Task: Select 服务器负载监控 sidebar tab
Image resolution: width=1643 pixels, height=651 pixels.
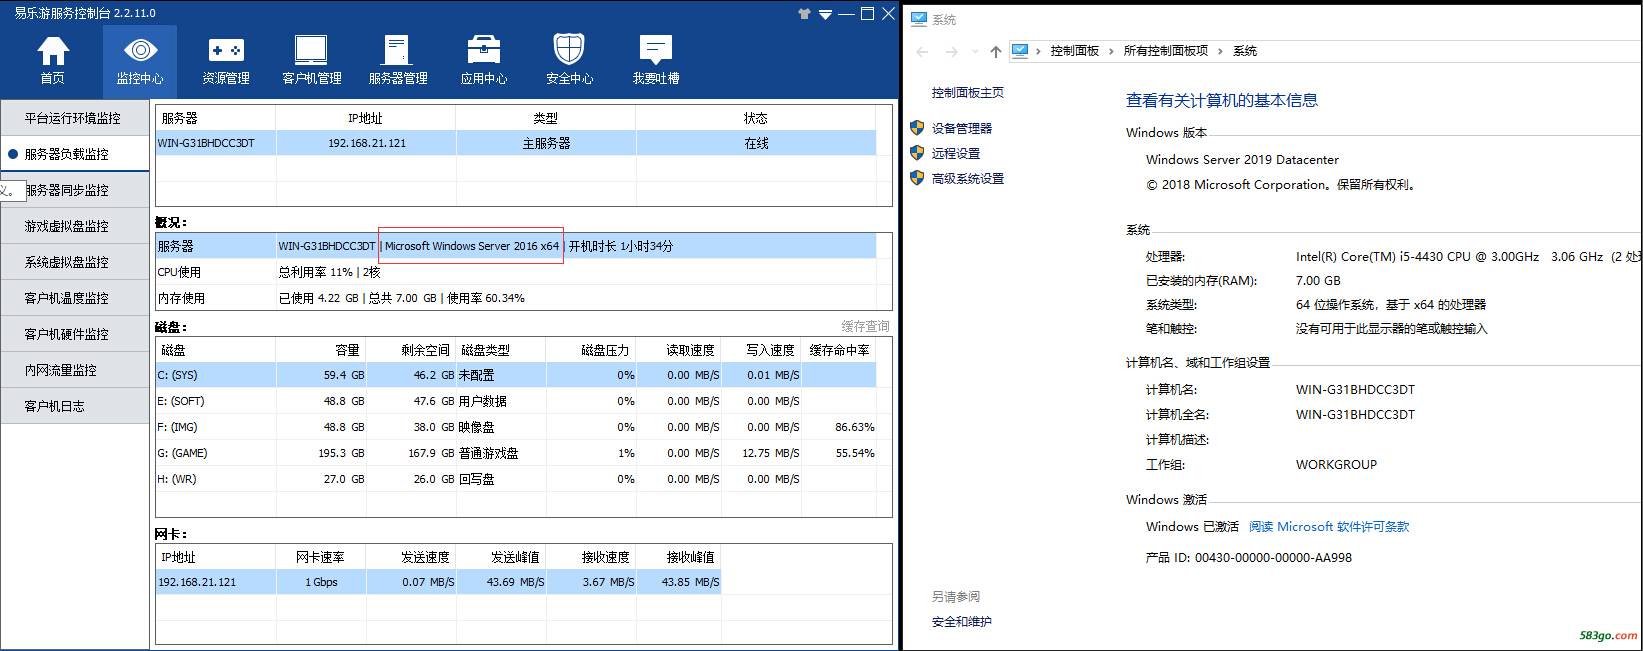Action: [75, 154]
